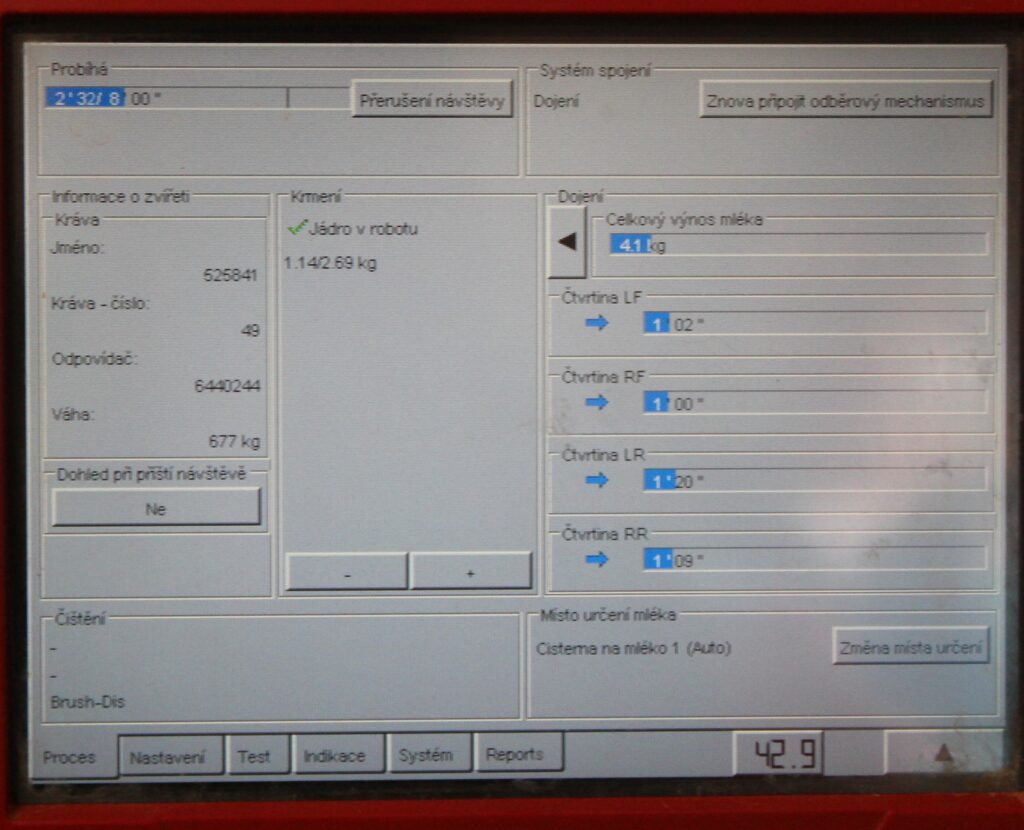Click the blue arrow for Čtvrtina LR
This screenshot has height=830, width=1024.
coord(597,480)
